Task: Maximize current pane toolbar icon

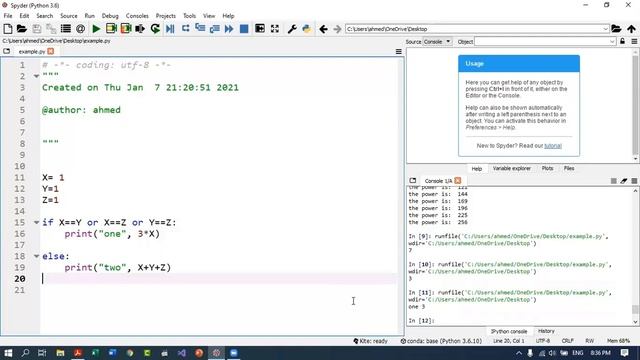Action: pyautogui.click(x=260, y=29)
